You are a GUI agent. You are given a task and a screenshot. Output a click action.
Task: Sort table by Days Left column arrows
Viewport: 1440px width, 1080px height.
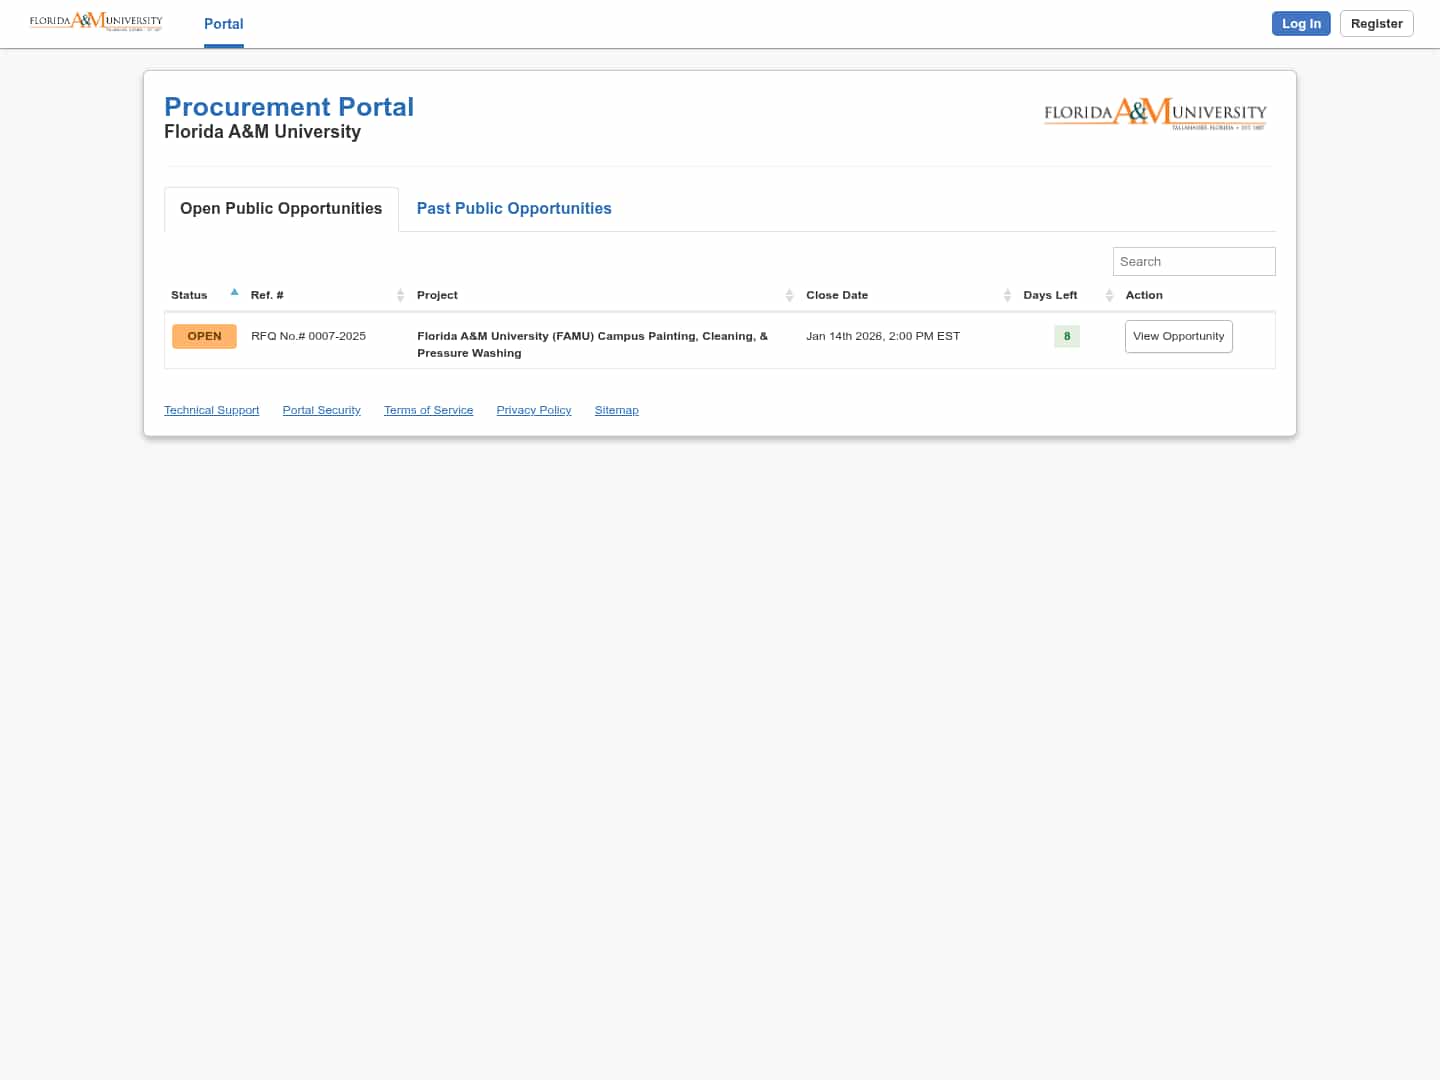pos(1109,295)
